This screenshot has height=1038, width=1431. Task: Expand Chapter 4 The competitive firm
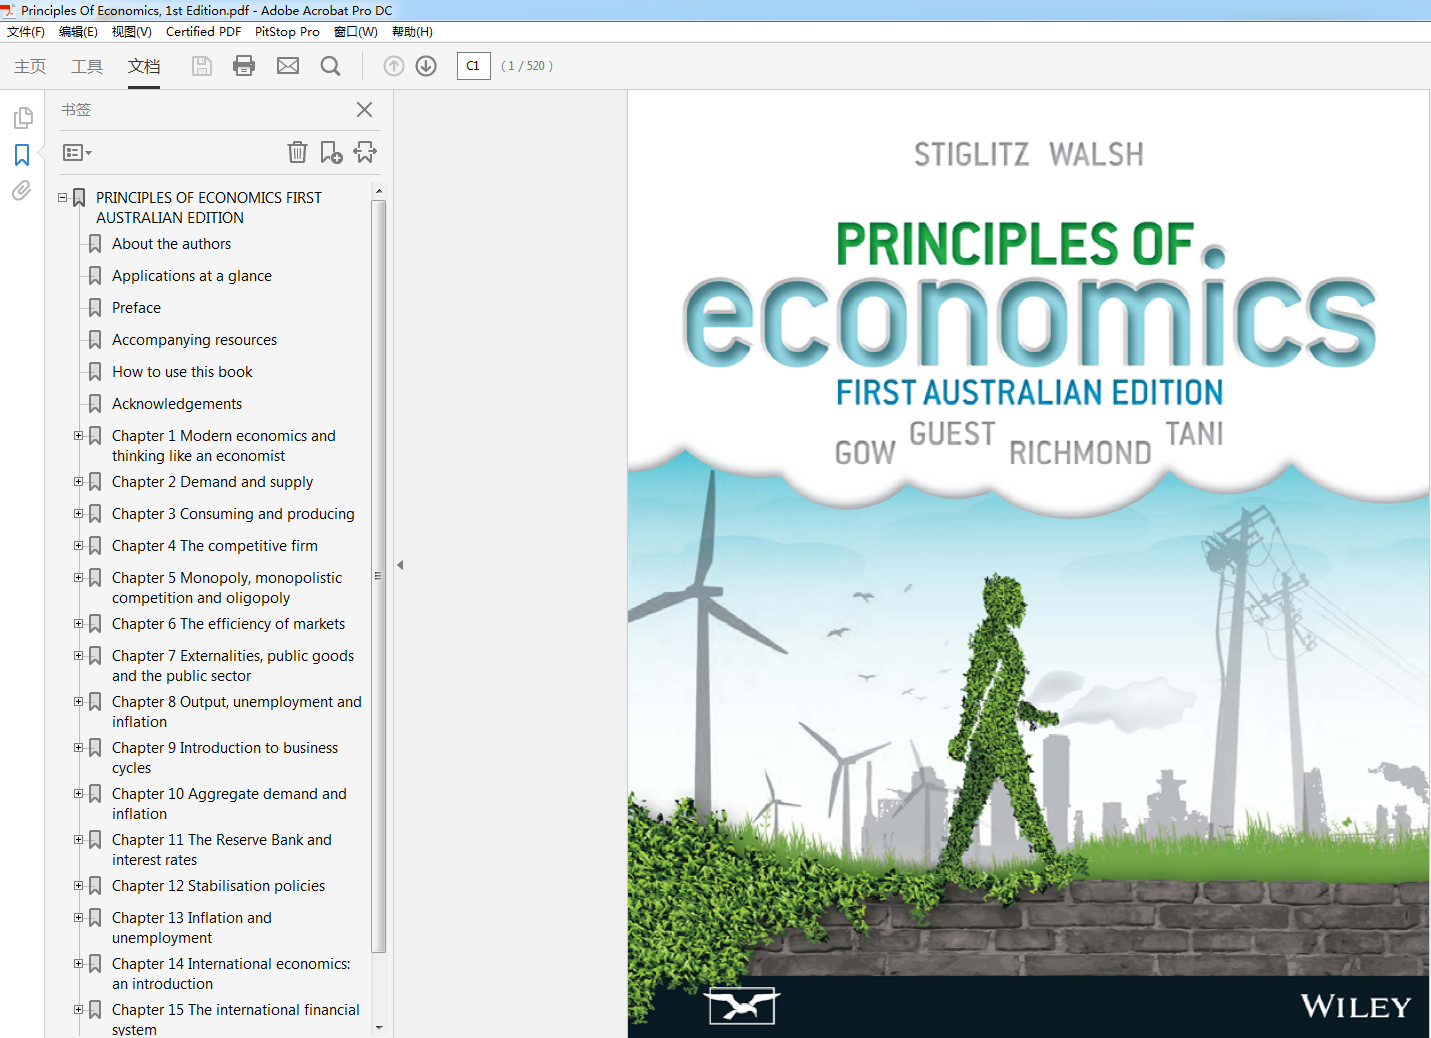78,546
